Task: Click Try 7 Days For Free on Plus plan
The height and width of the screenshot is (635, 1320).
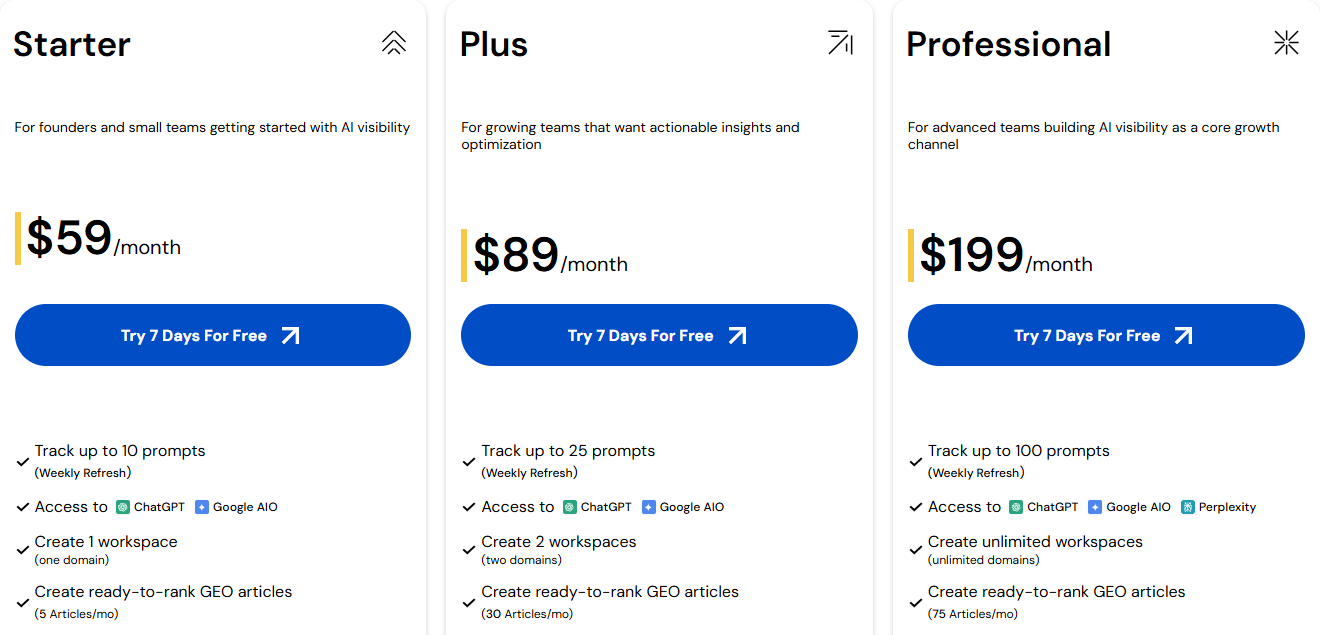Action: point(659,335)
